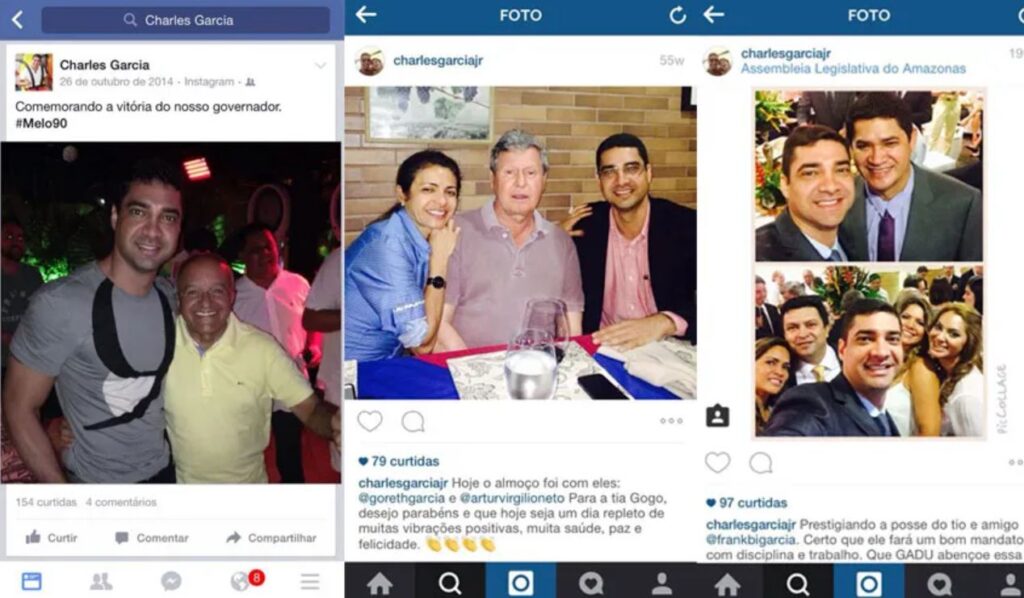
Task: Open more options dots under lunch photo
Action: coord(671,421)
